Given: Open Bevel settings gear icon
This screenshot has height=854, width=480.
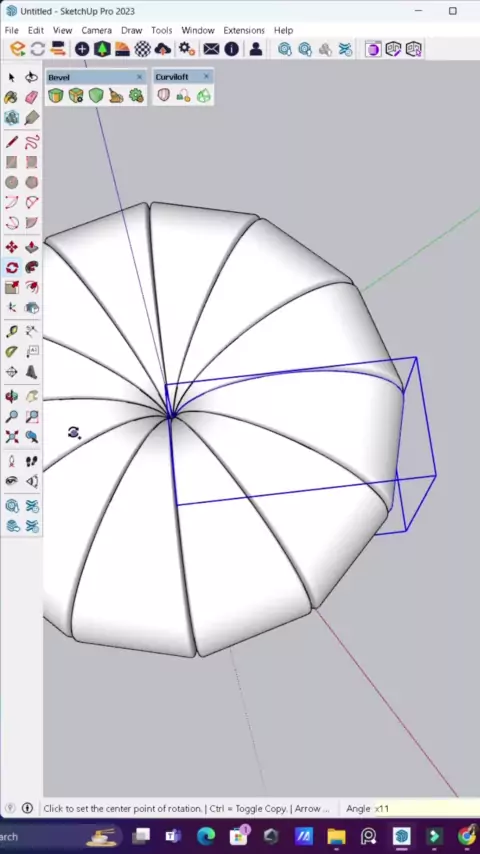Looking at the screenshot, I should coord(136,96).
